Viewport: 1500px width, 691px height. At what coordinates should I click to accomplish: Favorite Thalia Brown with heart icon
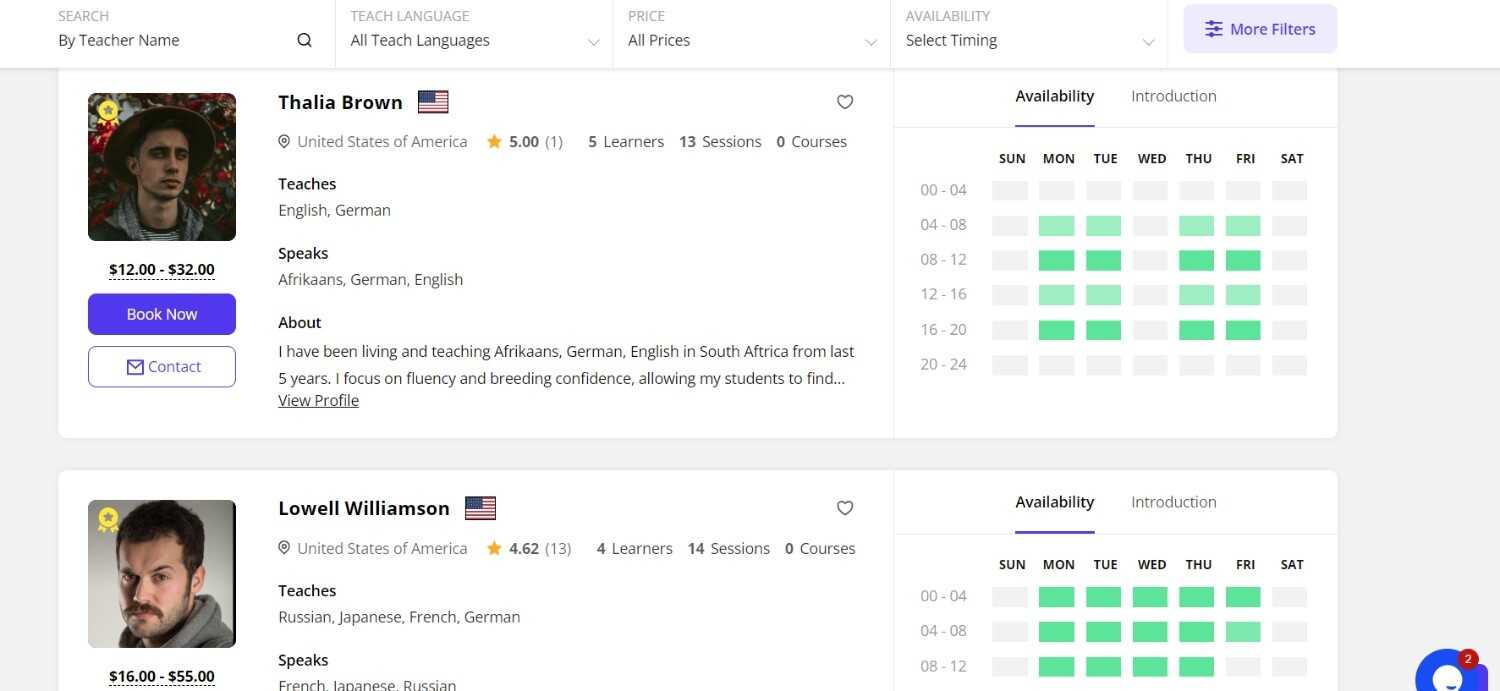click(845, 102)
